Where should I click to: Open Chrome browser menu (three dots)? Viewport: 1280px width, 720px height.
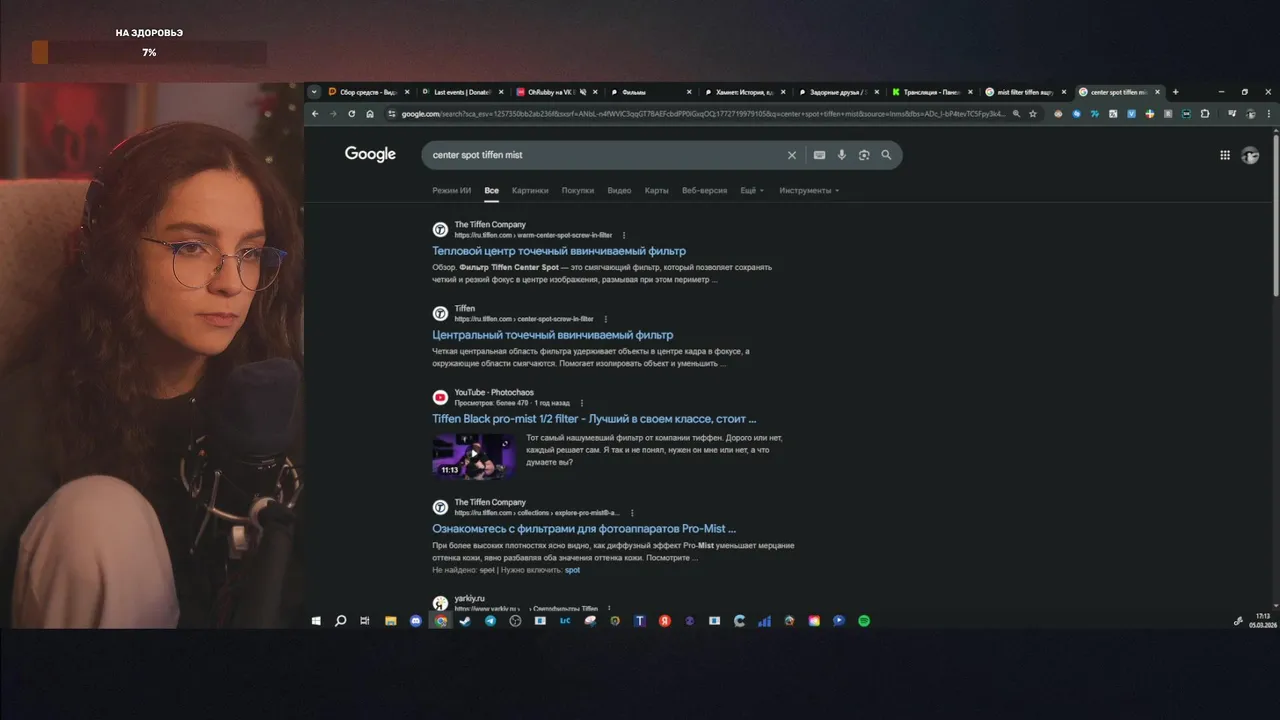pyautogui.click(x=1270, y=114)
